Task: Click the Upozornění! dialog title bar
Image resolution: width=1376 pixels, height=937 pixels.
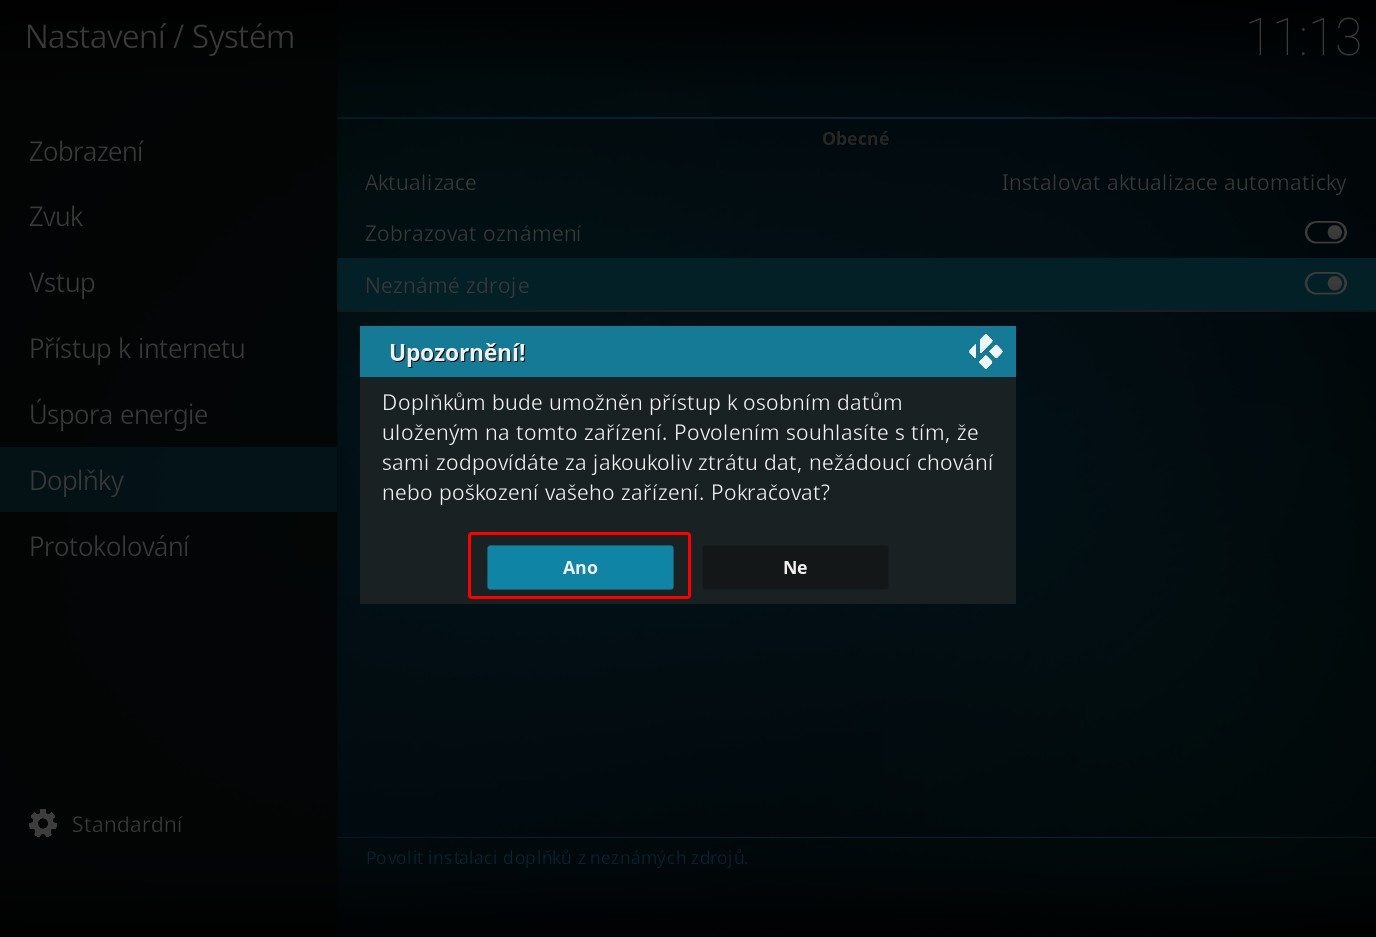Action: 688,352
